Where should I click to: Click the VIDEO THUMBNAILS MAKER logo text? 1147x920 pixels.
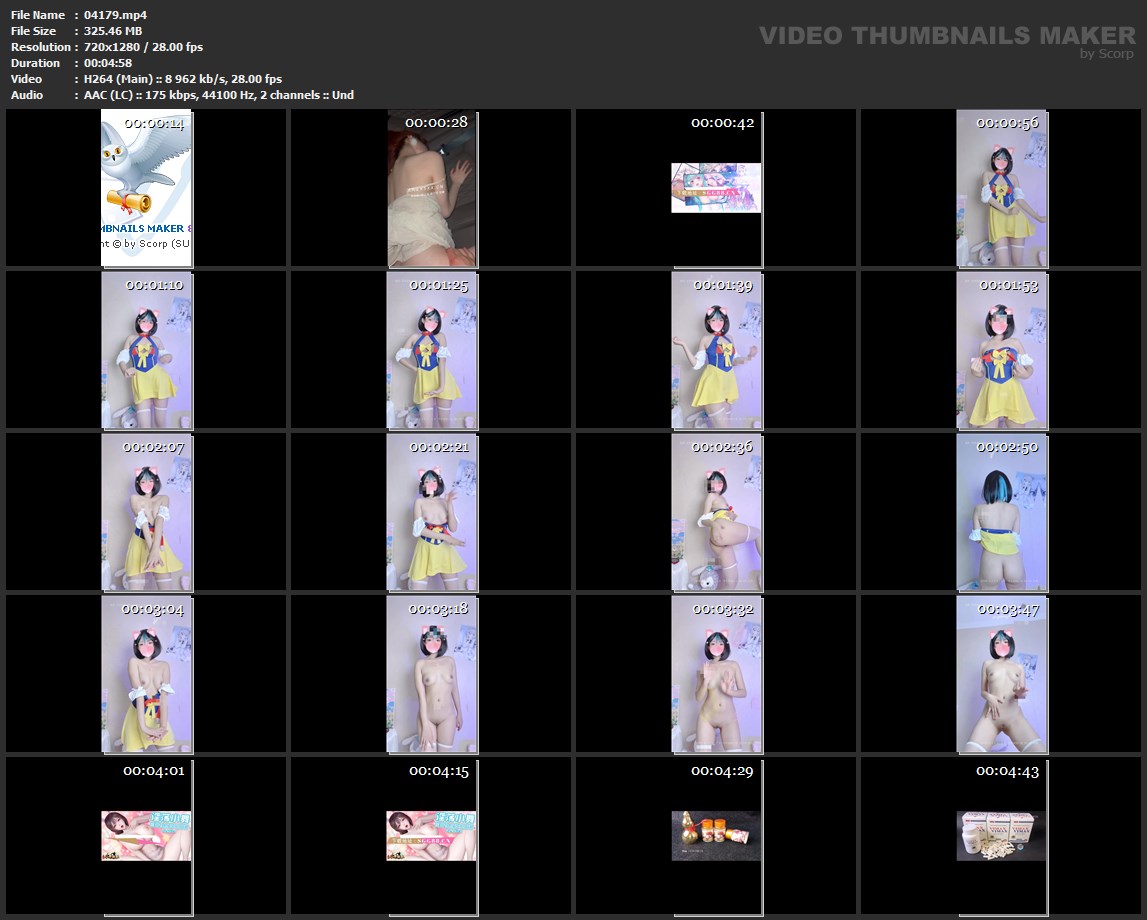(x=946, y=36)
